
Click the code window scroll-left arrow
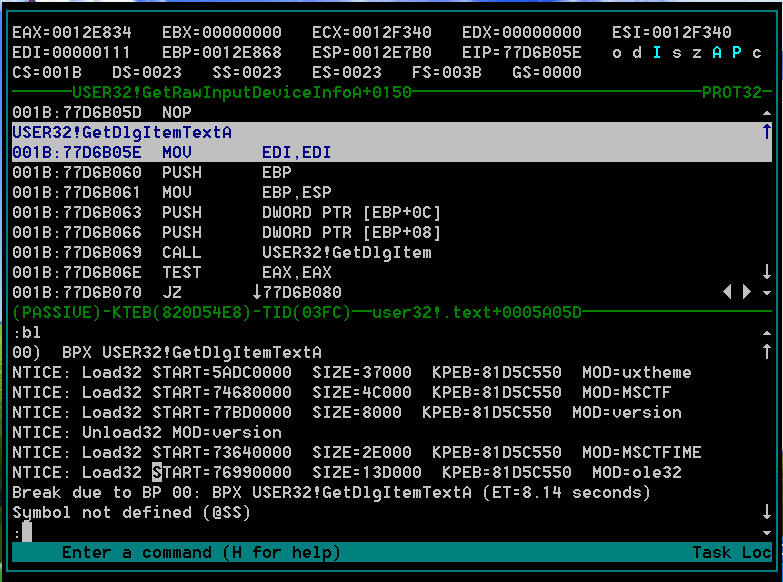tap(727, 291)
